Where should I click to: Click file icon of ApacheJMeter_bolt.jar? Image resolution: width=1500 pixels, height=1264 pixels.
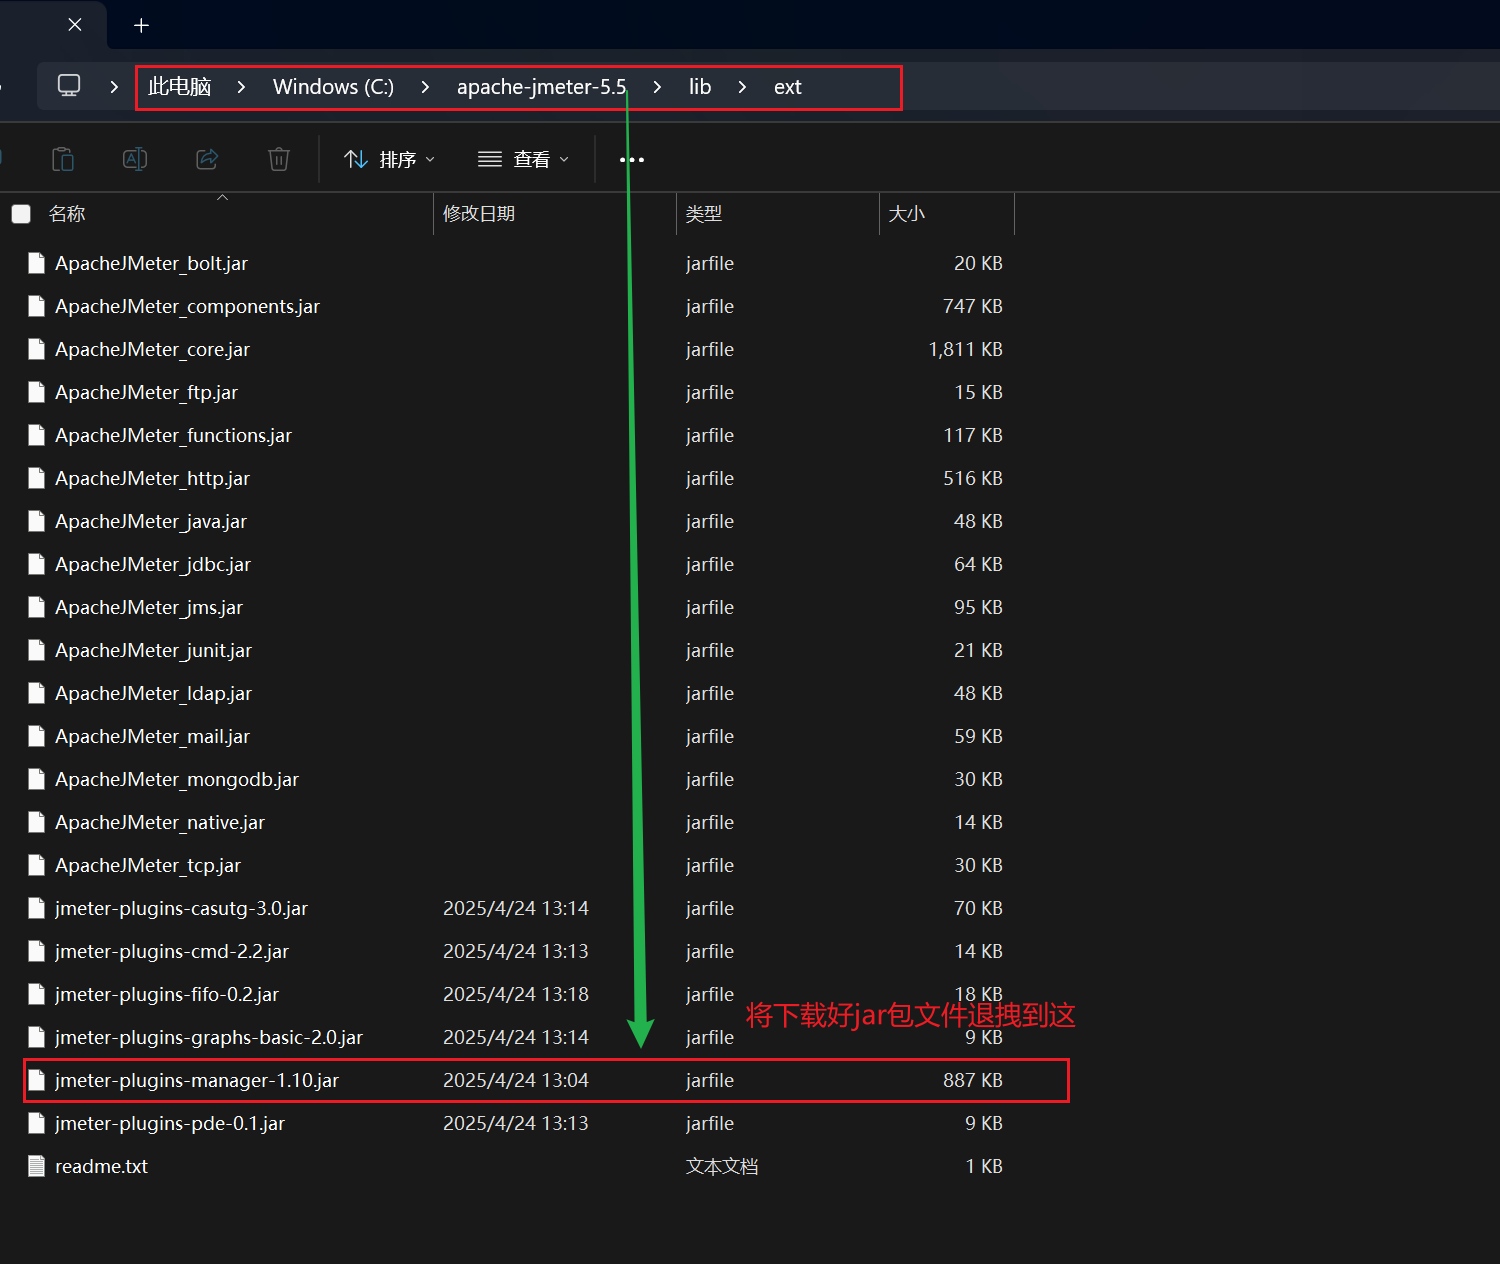point(37,263)
